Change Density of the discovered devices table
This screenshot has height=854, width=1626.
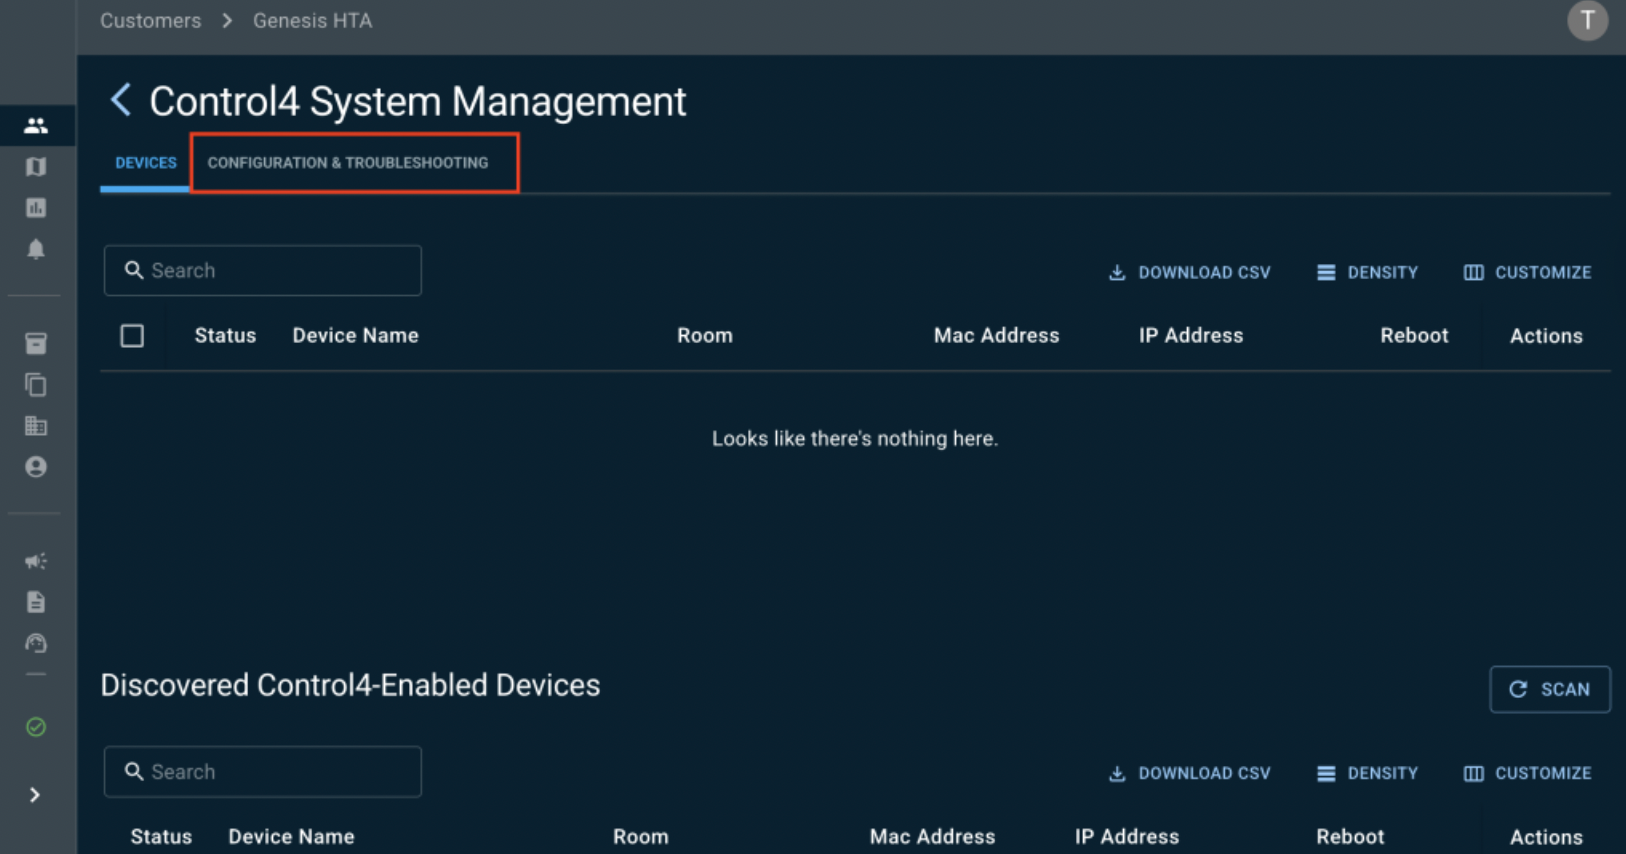click(1367, 774)
